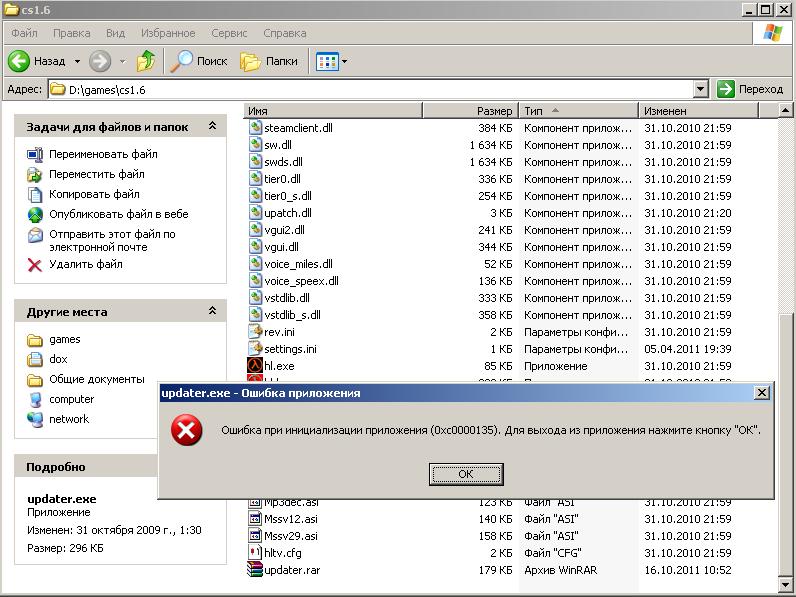Select the Mssv12.asi file icon
The height and width of the screenshot is (597, 796).
pos(255,518)
